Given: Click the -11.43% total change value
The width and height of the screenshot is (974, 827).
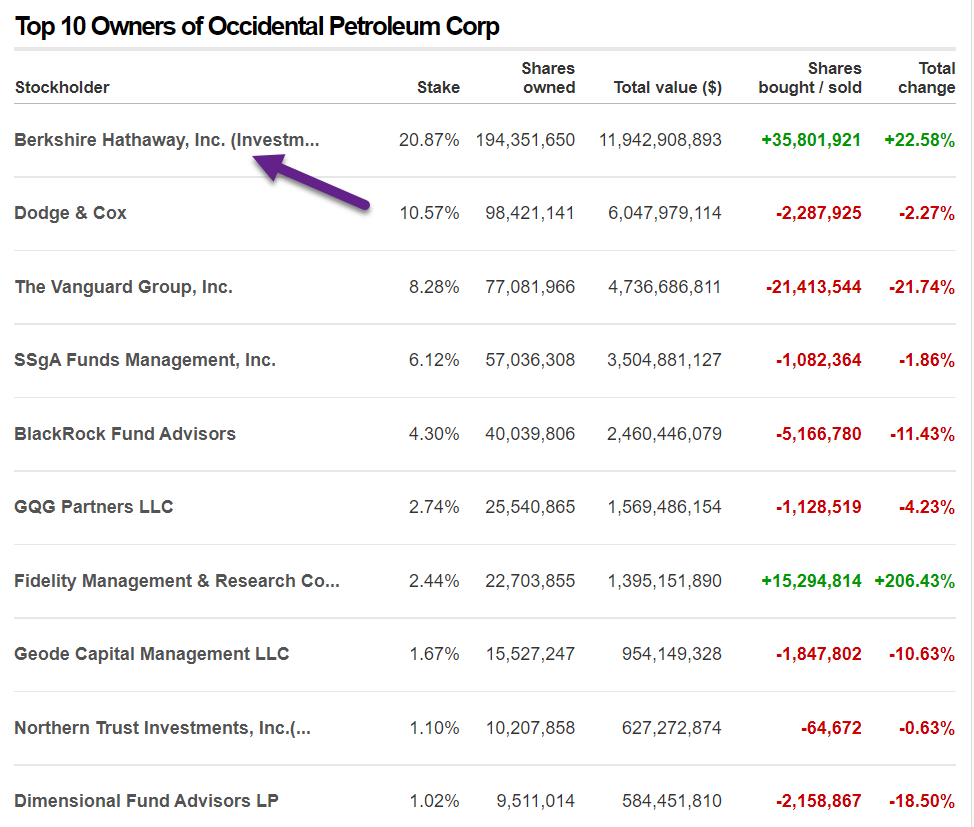Looking at the screenshot, I should (922, 434).
